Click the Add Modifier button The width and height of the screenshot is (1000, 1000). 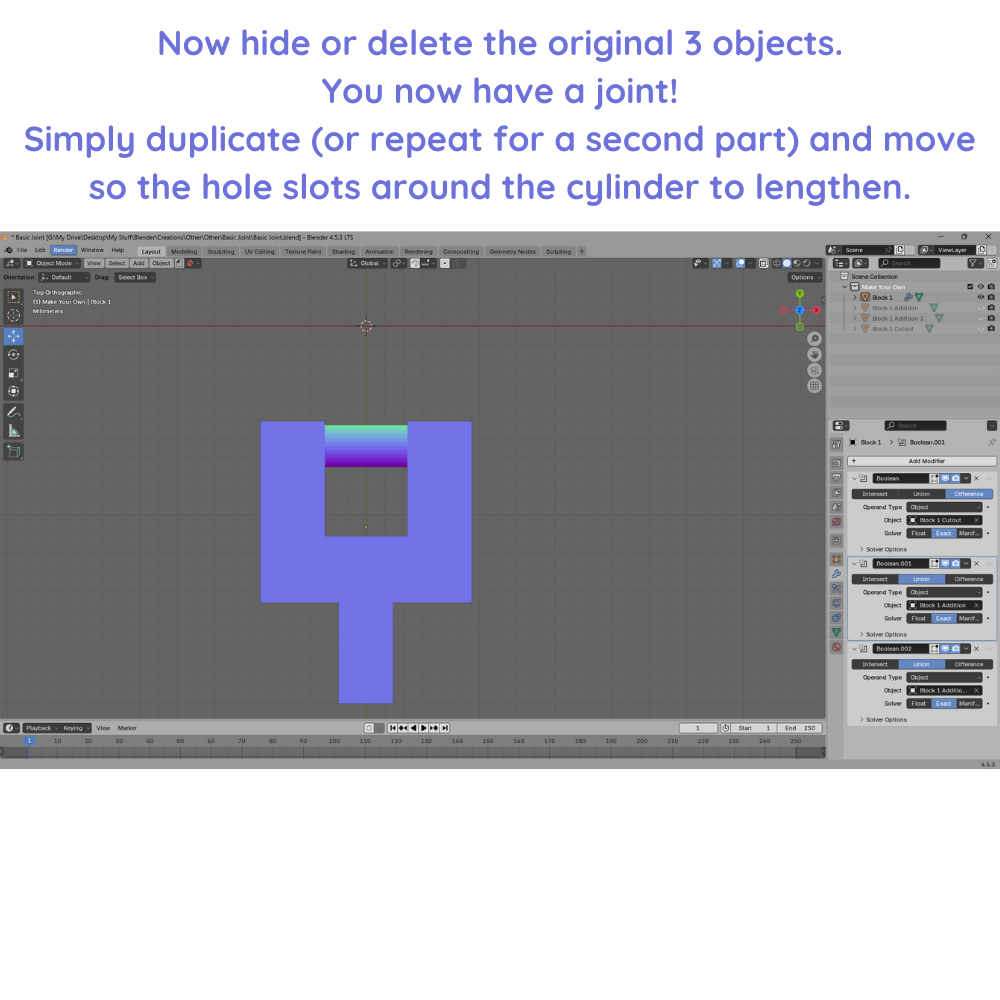[922, 461]
